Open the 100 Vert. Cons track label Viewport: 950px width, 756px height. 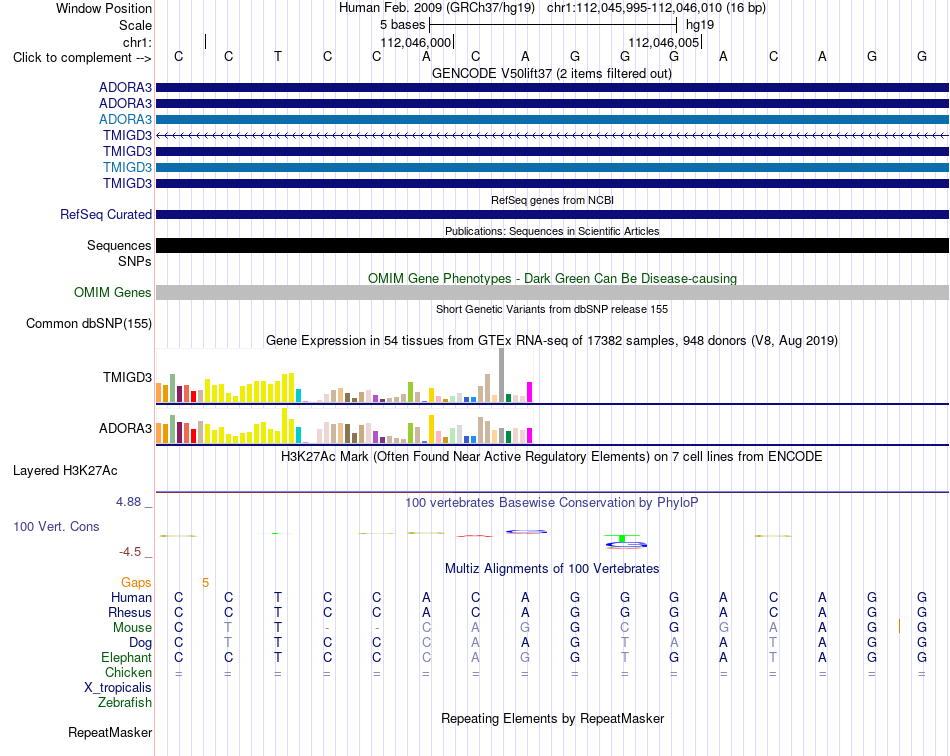[56, 526]
